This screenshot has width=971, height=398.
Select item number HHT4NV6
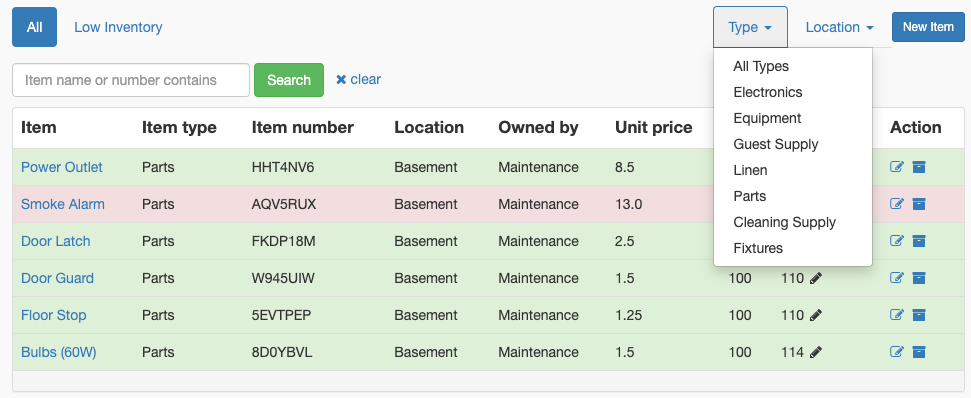[x=283, y=167]
